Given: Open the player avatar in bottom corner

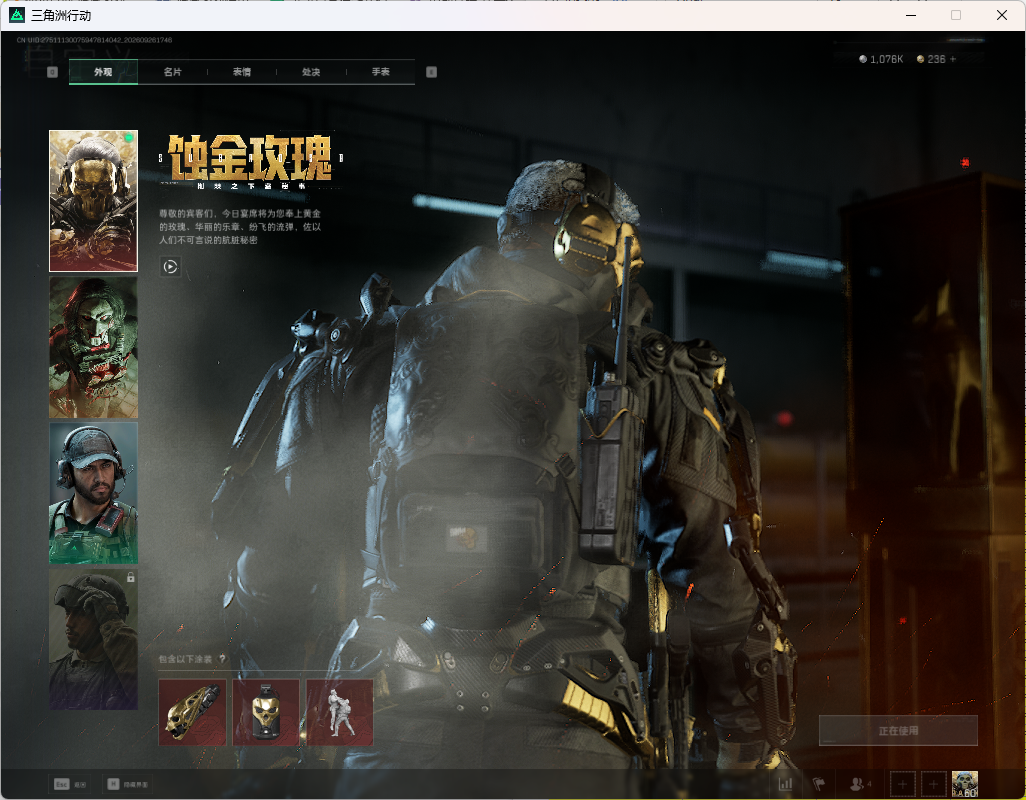Looking at the screenshot, I should click(964, 784).
